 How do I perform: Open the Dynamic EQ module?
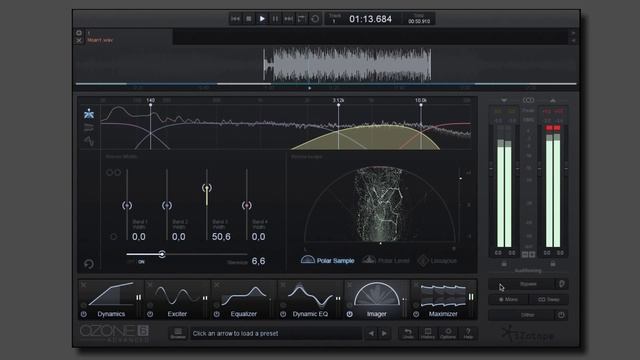[x=310, y=299]
